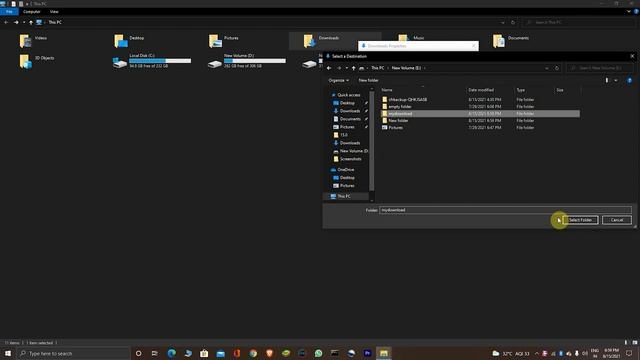Select the New folder row in the list

tap(480, 120)
